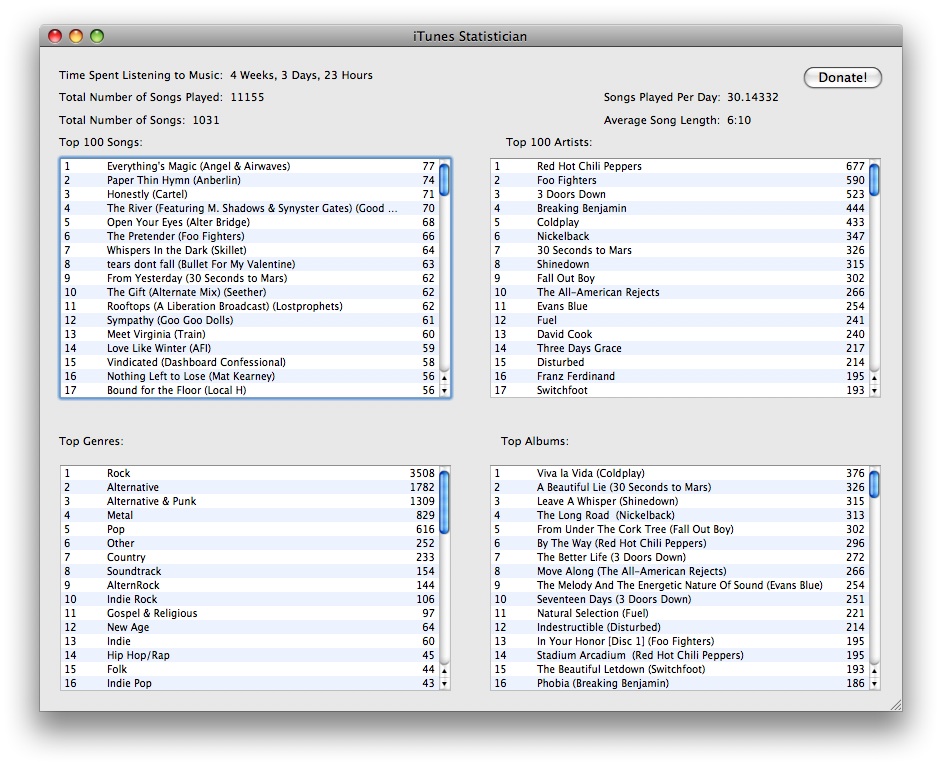Select artist David Cook
The height and width of the screenshot is (766, 942).
coord(679,334)
